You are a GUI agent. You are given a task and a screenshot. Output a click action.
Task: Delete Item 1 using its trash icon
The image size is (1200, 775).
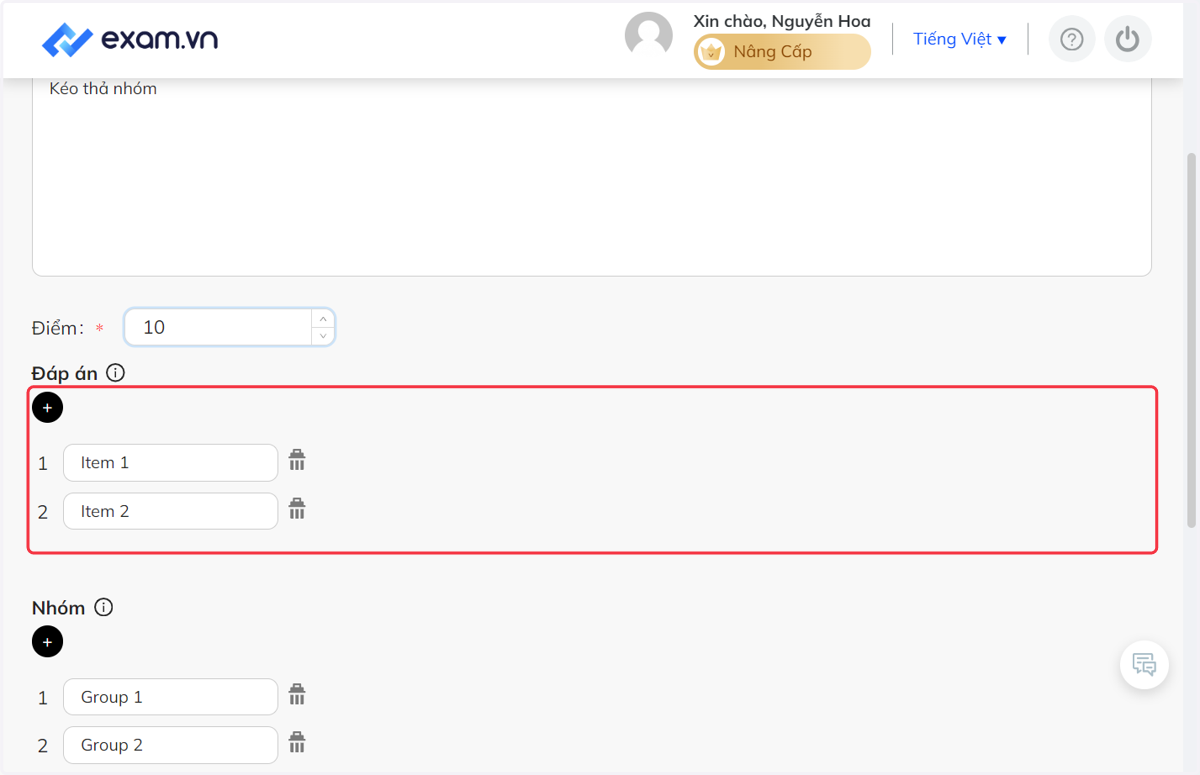[x=297, y=460]
